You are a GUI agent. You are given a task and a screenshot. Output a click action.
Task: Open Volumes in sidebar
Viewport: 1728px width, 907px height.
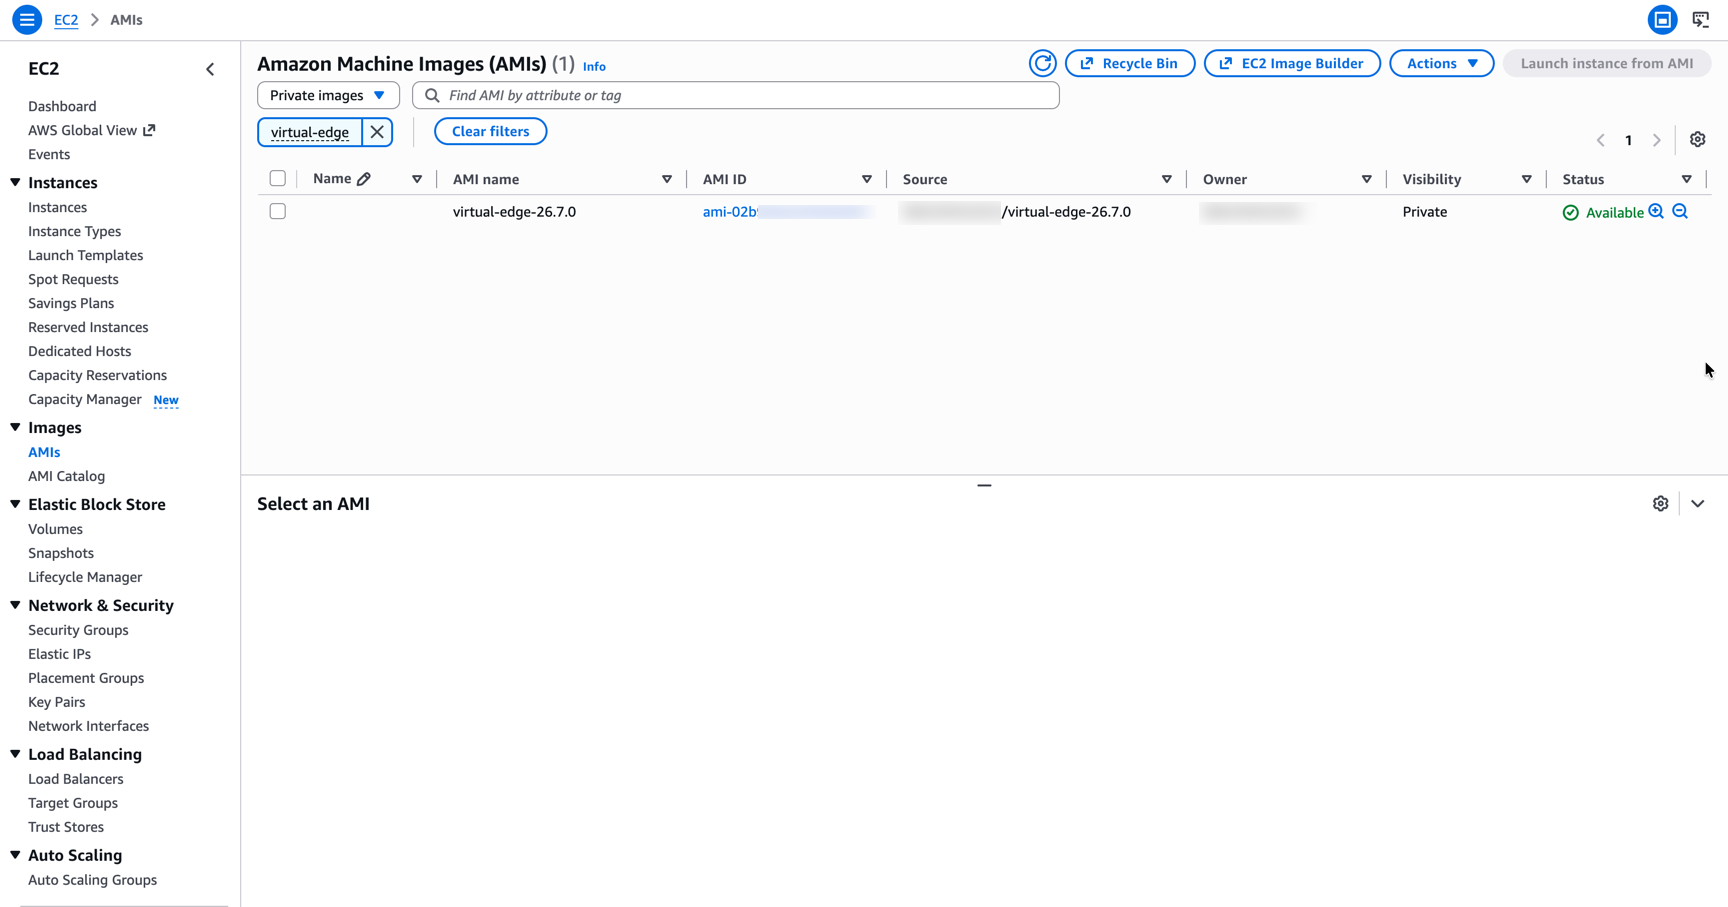click(x=55, y=529)
